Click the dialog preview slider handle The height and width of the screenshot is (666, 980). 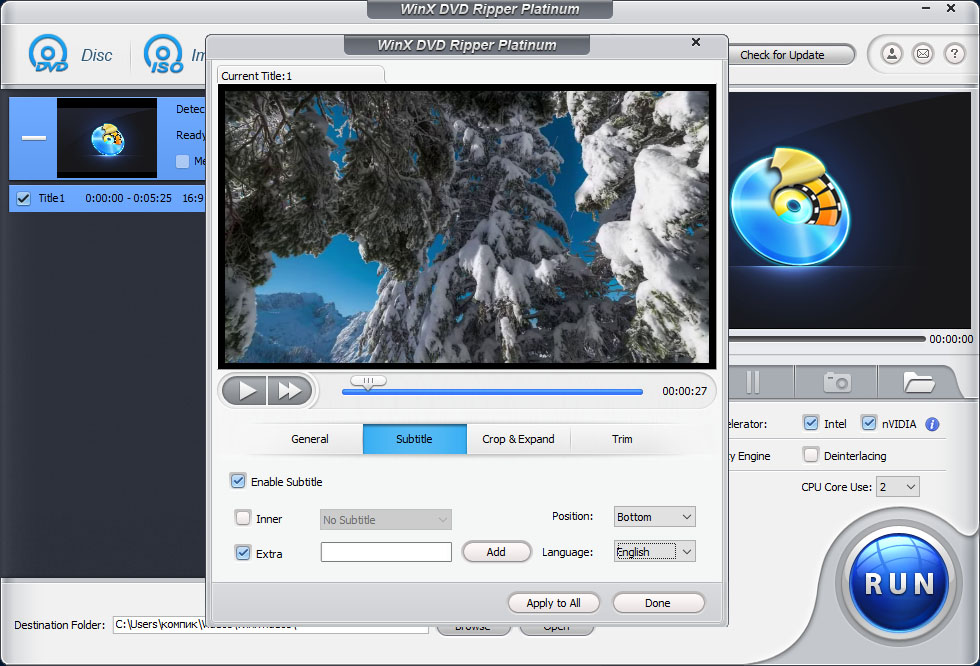pos(368,382)
